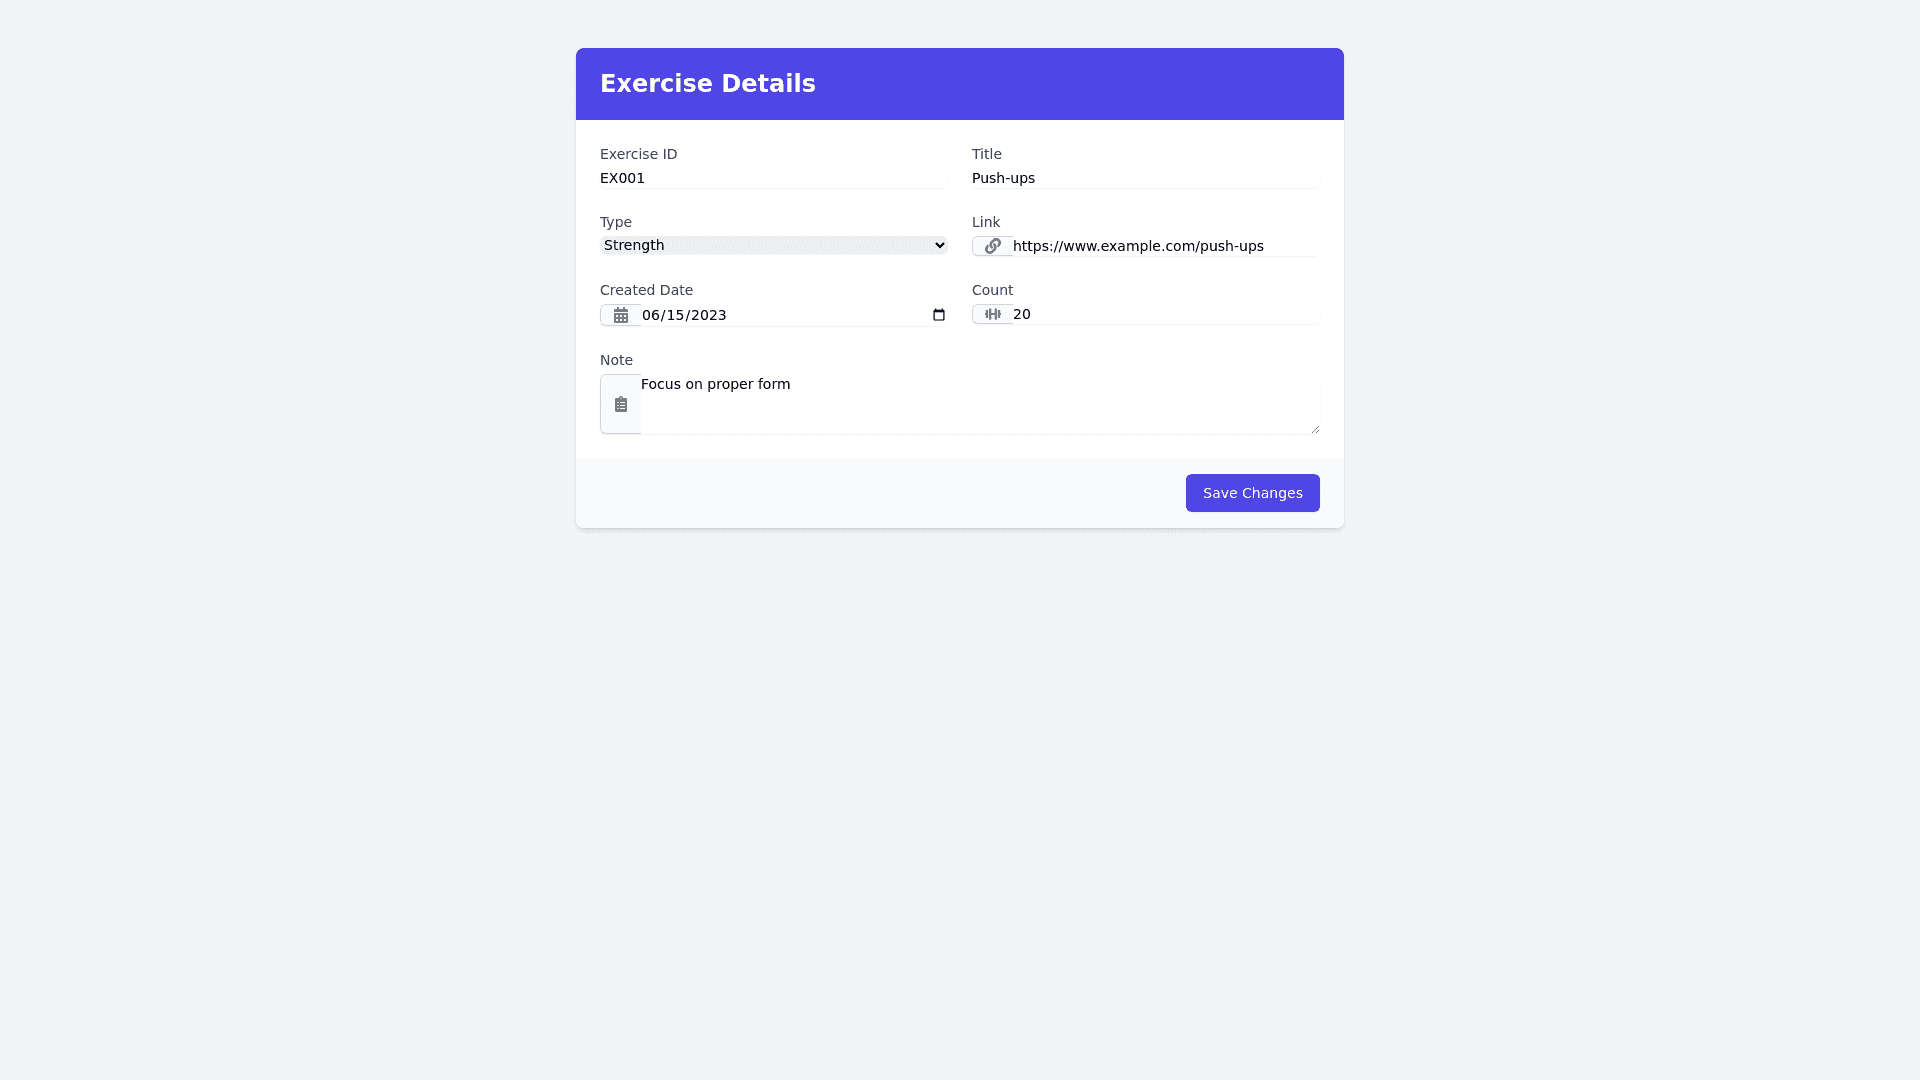
Task: Click the Note textarea resize handle
Action: click(x=1315, y=429)
